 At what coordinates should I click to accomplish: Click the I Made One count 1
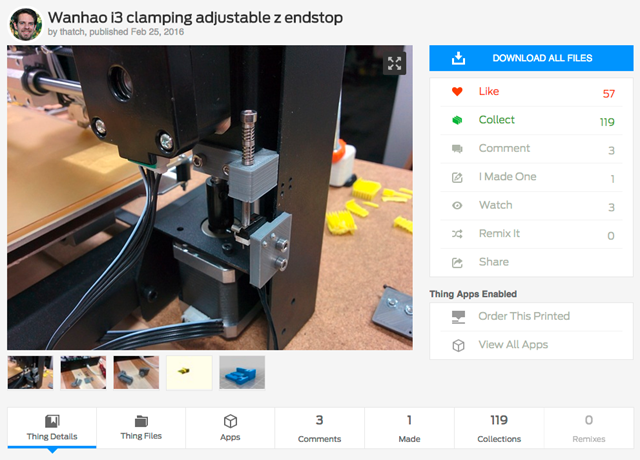(x=613, y=179)
